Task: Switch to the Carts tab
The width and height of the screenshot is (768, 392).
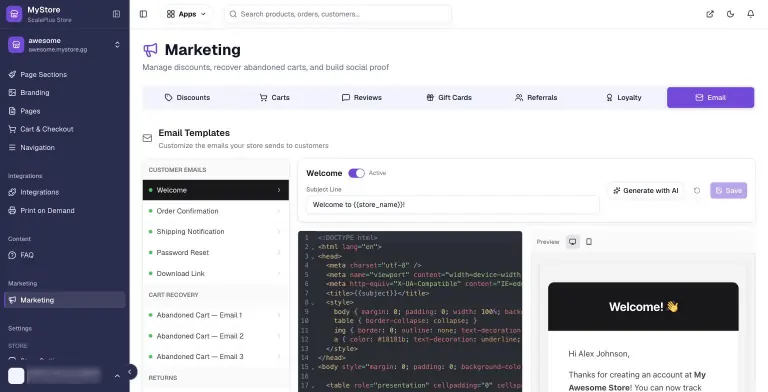Action: [x=274, y=98]
